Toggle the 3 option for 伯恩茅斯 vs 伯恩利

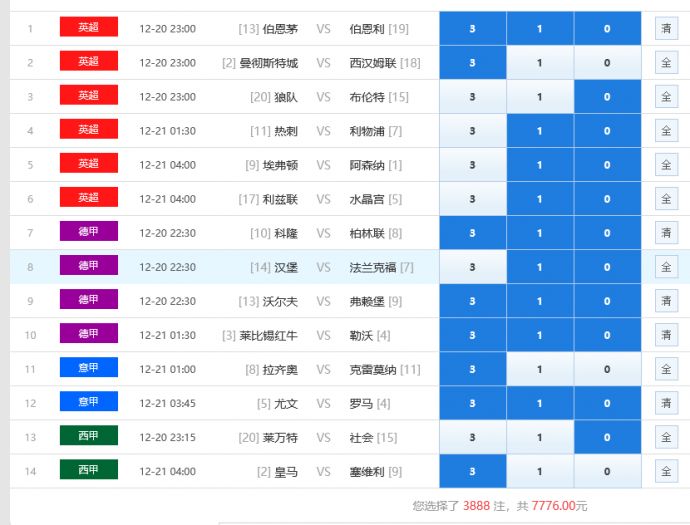pyautogui.click(x=472, y=29)
